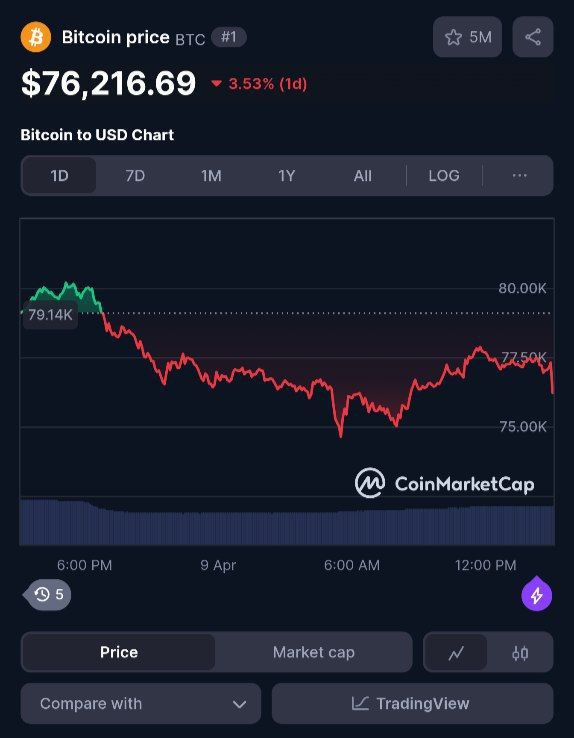
Task: Click the purple lightning bolt icon
Action: coord(536,595)
